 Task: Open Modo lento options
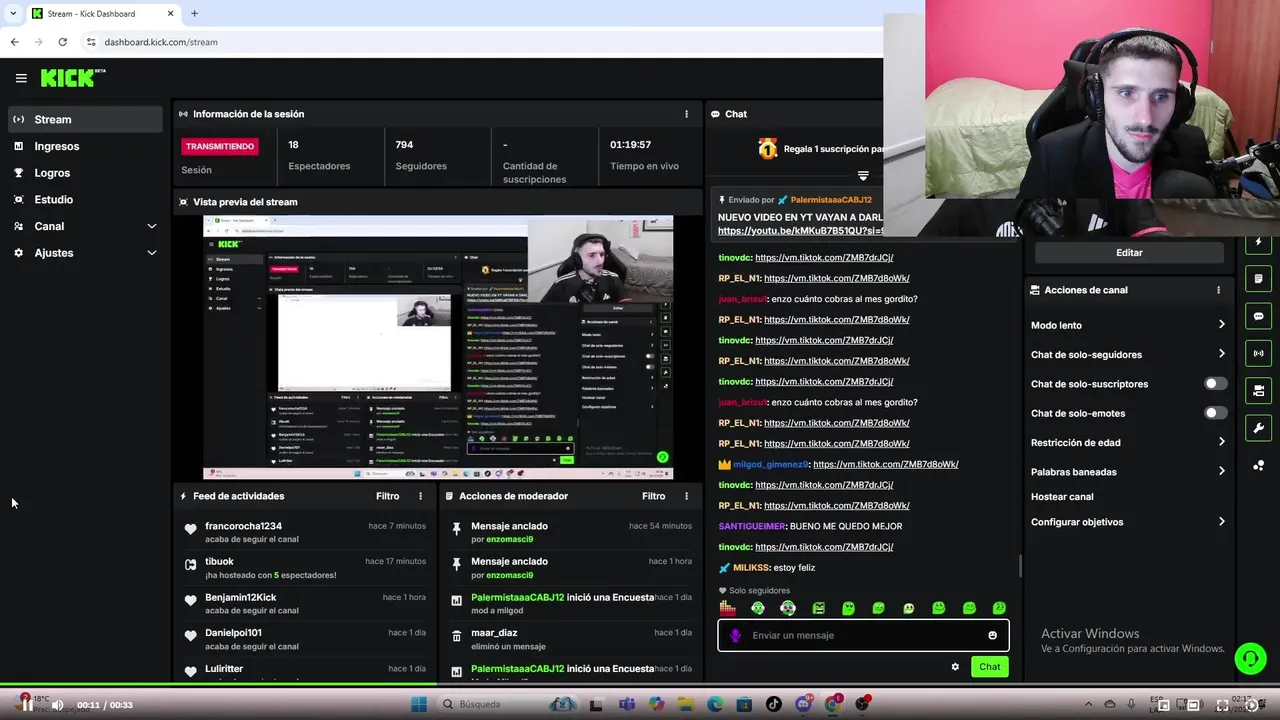tap(1128, 325)
